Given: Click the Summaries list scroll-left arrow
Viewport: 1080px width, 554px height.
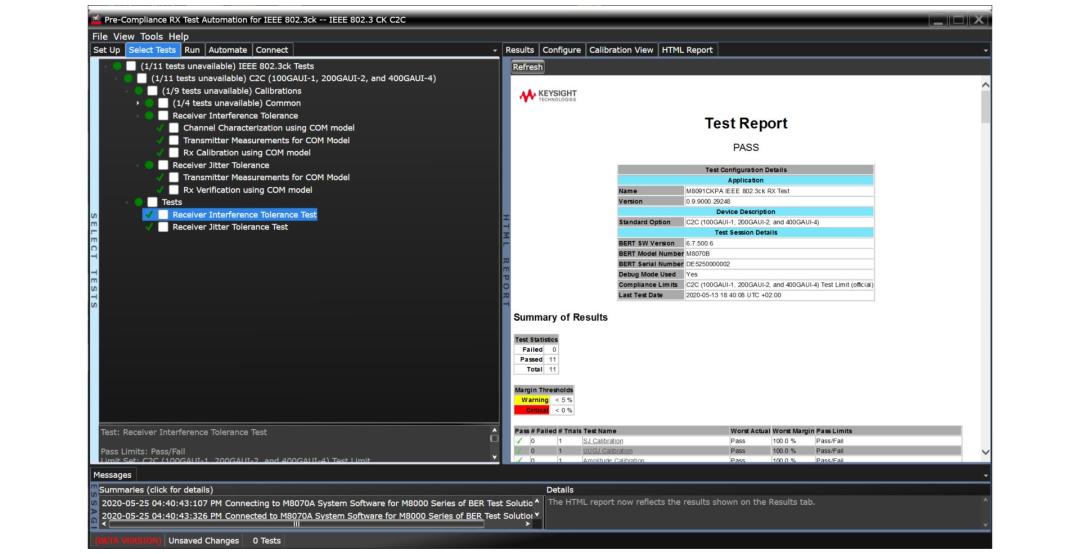Looking at the screenshot, I should tap(104, 524).
